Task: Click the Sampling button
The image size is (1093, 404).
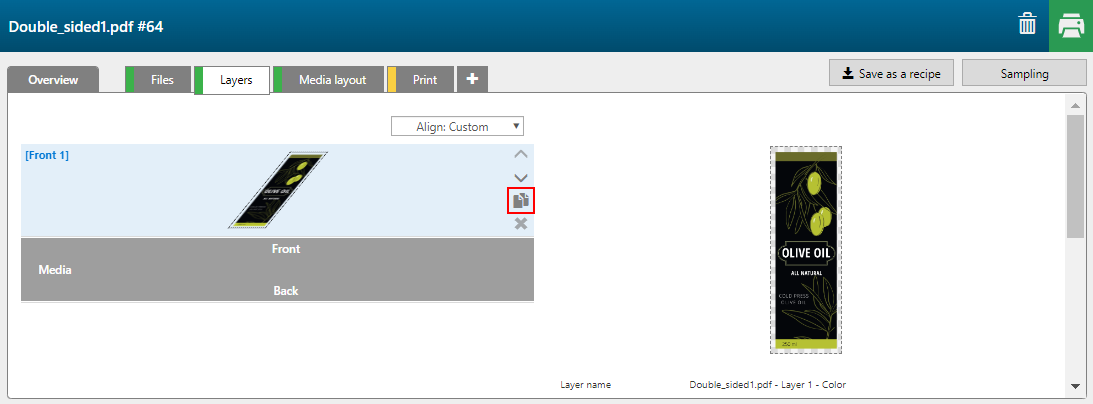Action: click(x=1024, y=73)
